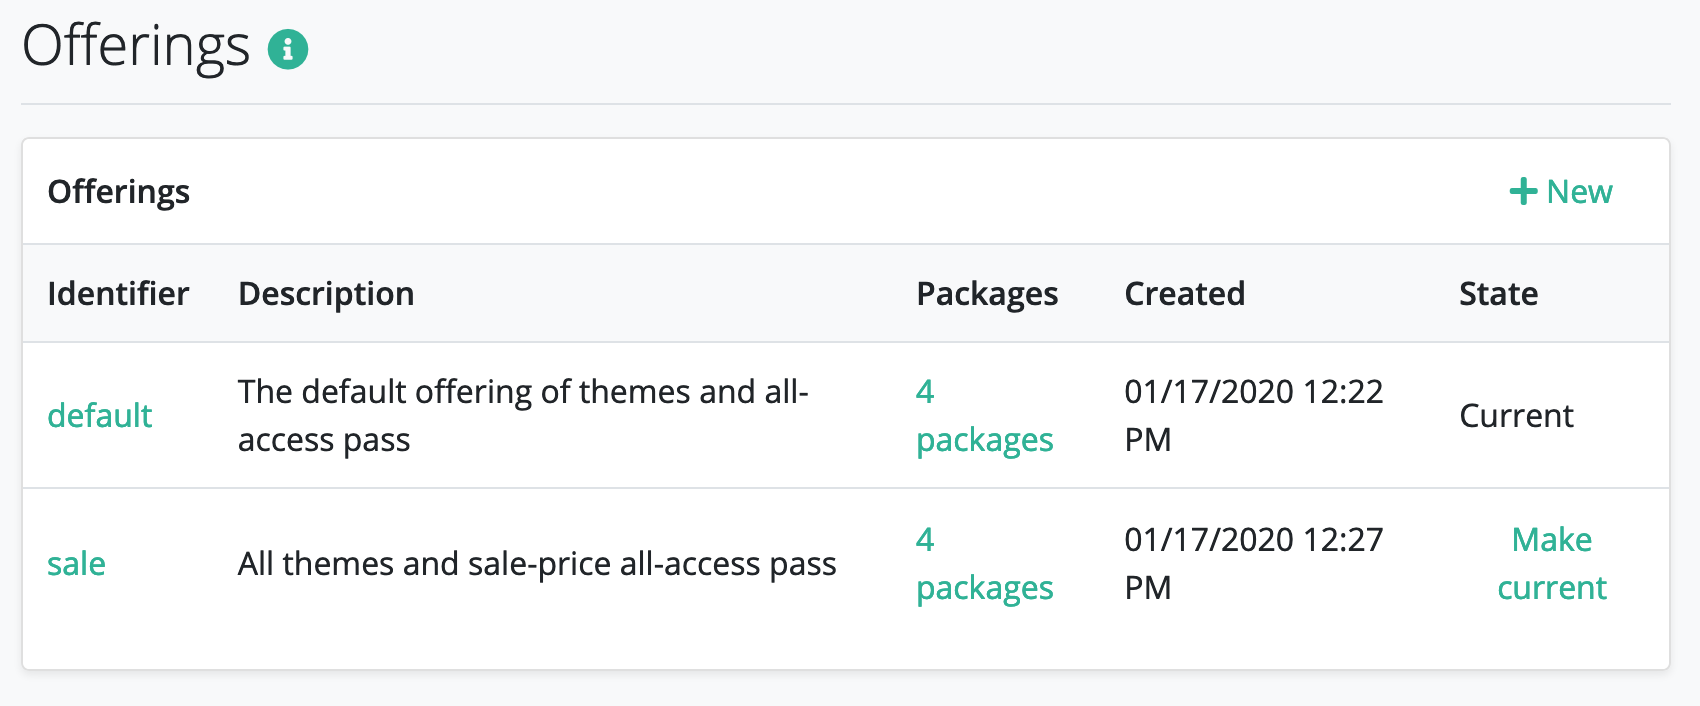This screenshot has height=706, width=1700.
Task: View 4 packages of default offering
Action: coord(985,415)
